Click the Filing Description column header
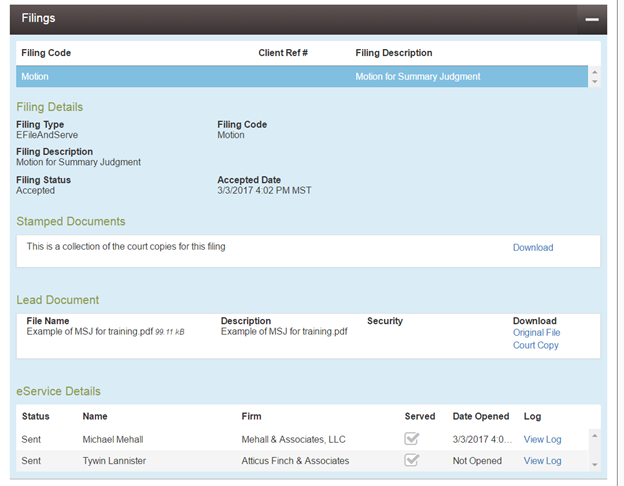 point(393,53)
